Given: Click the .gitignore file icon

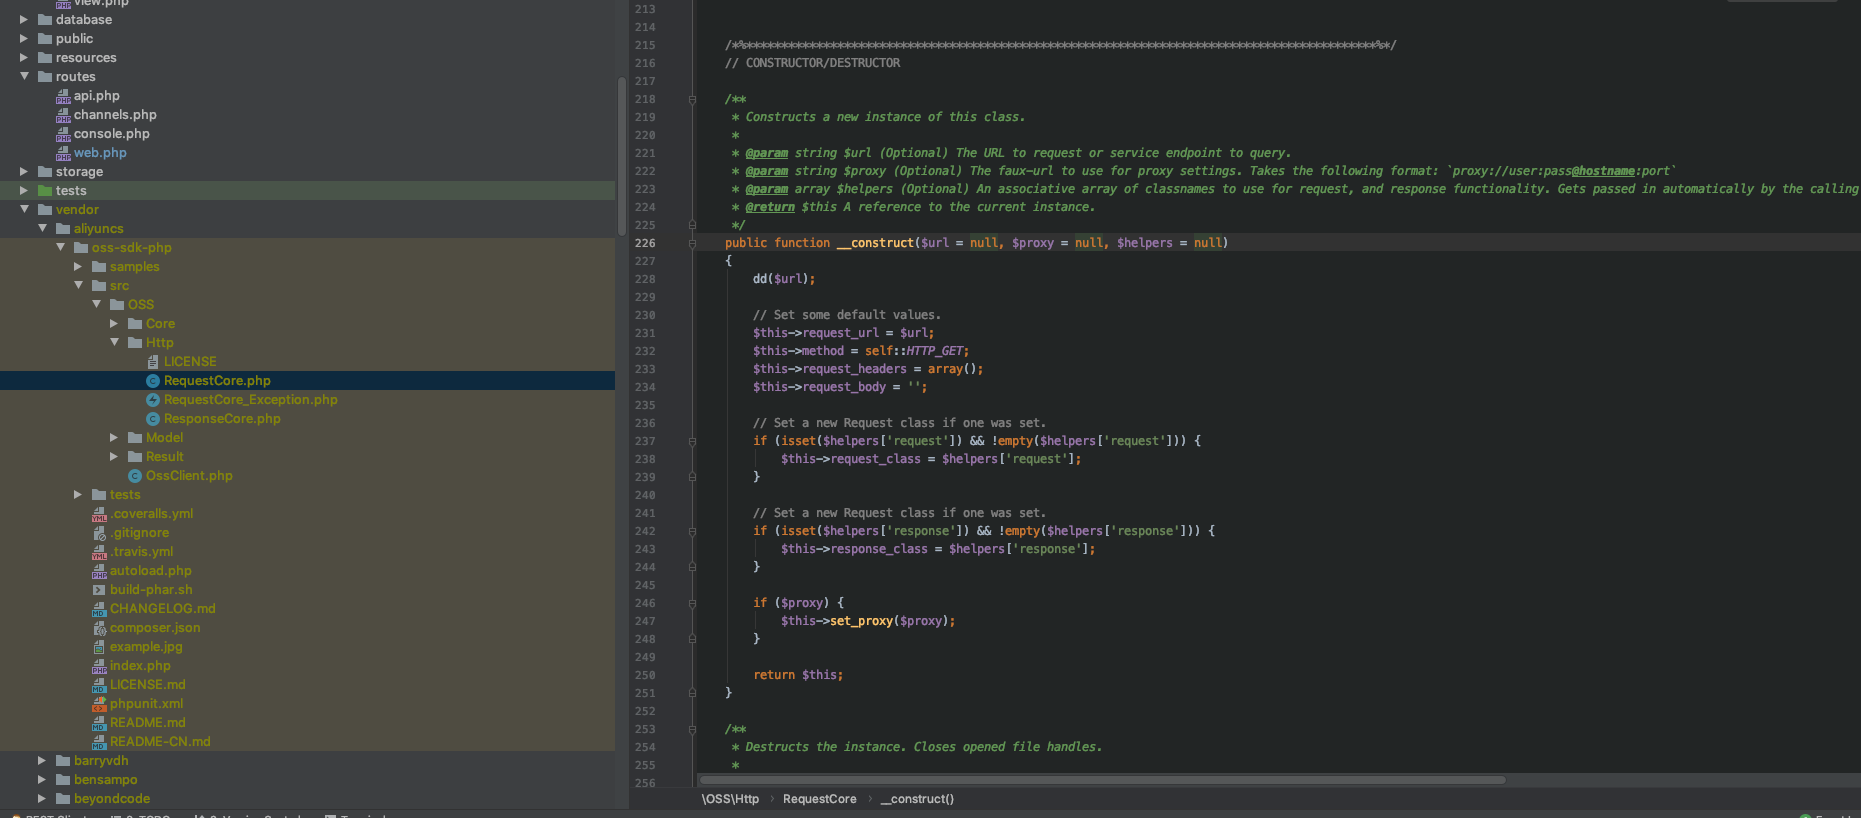Looking at the screenshot, I should pyautogui.click(x=99, y=533).
